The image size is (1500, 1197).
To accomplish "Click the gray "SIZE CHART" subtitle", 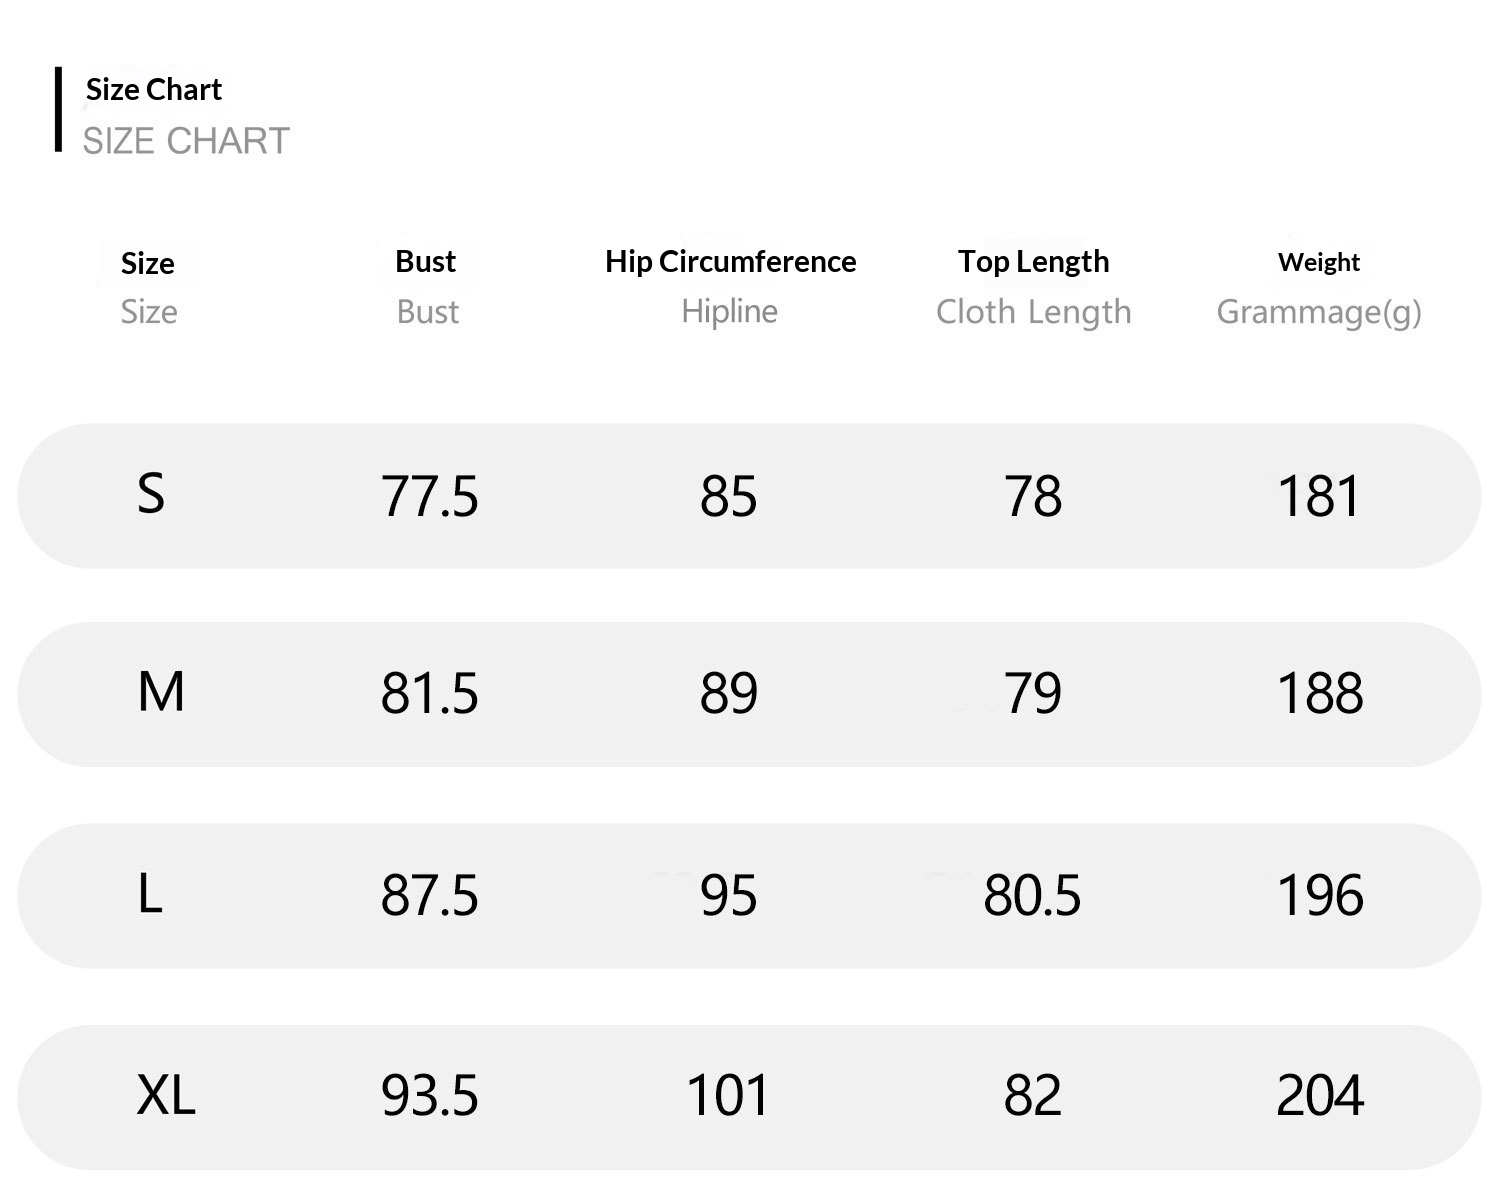I will point(186,141).
